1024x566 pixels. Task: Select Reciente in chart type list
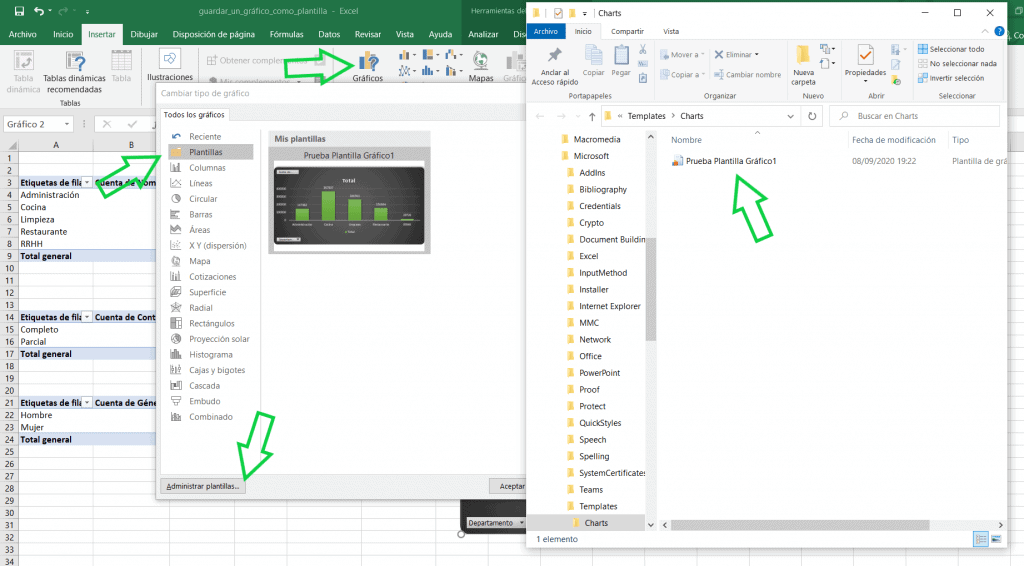205,136
